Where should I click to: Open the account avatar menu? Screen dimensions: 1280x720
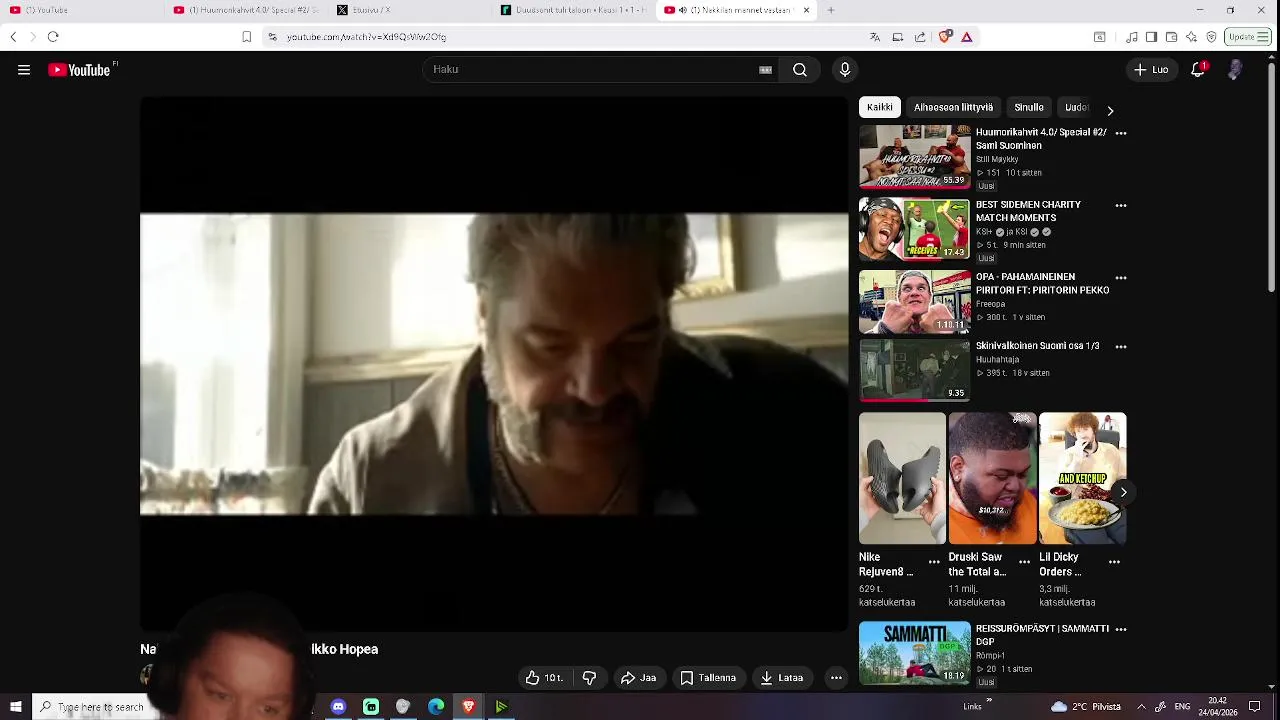pyautogui.click(x=1235, y=70)
